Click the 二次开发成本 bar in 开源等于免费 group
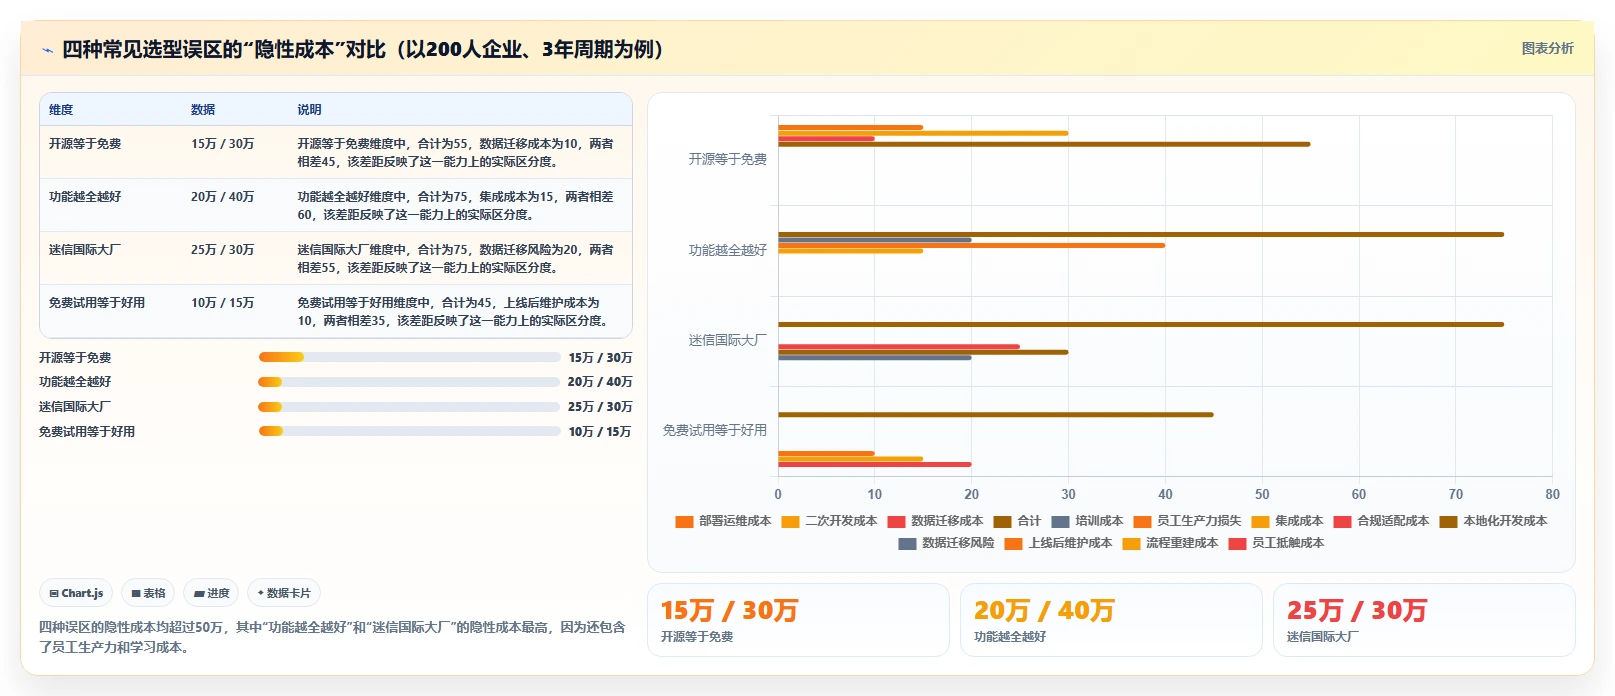1615x696 pixels. (923, 133)
